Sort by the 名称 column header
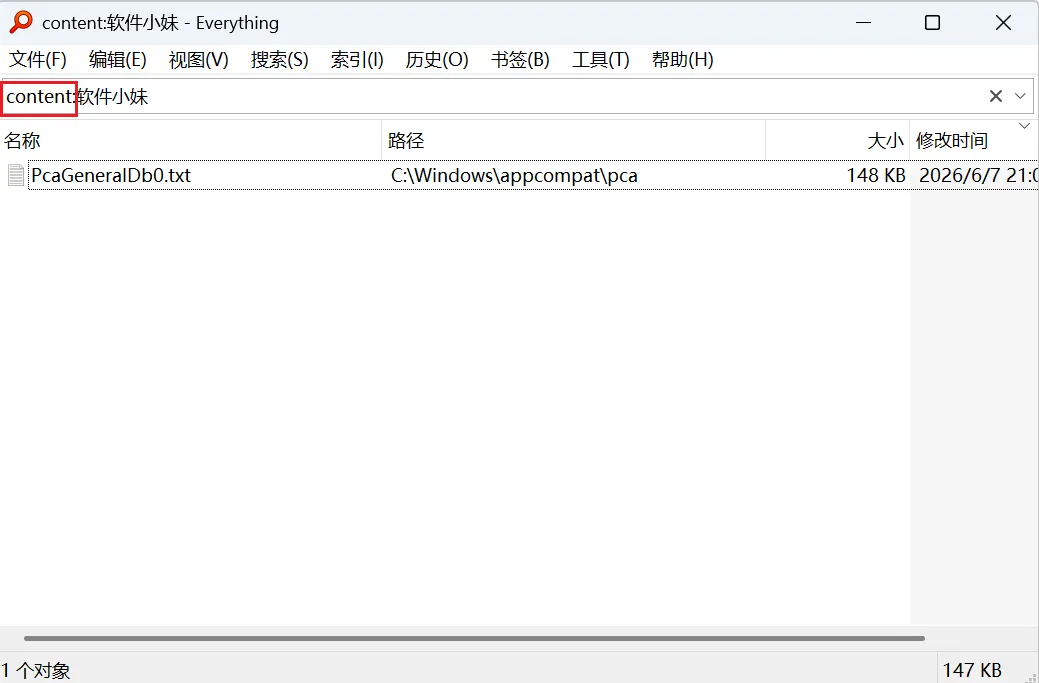Viewport: 1039px width, 683px height. [x=191, y=140]
